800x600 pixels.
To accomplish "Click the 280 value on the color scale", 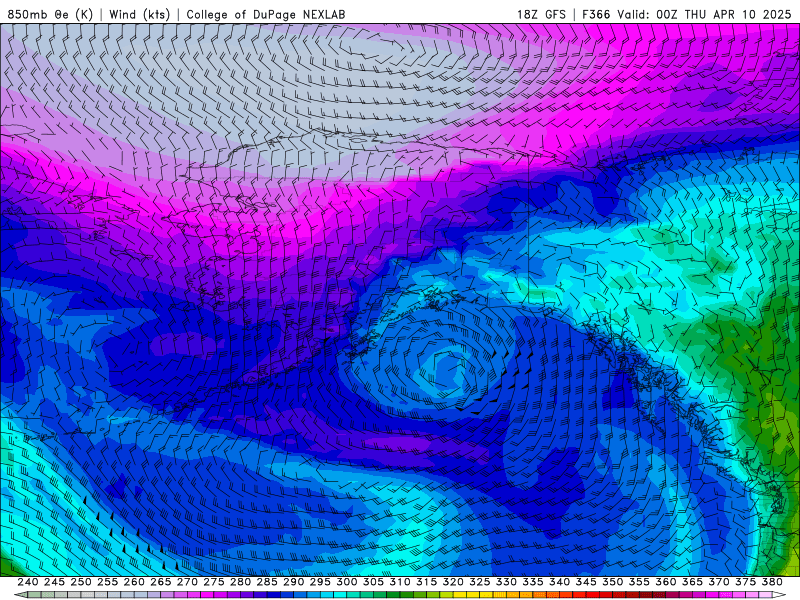I will click(x=240, y=582).
